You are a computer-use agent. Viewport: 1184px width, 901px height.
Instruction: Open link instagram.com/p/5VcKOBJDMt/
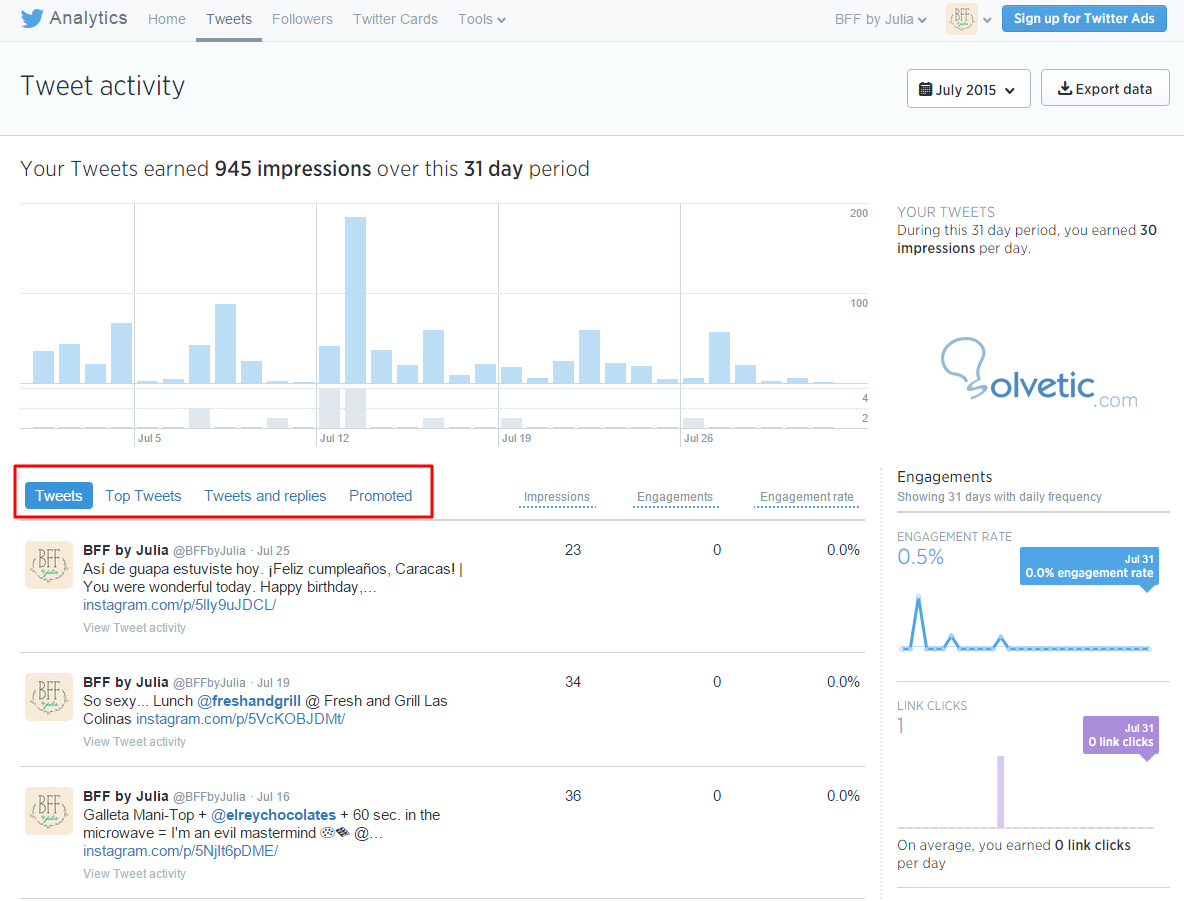[x=240, y=719]
